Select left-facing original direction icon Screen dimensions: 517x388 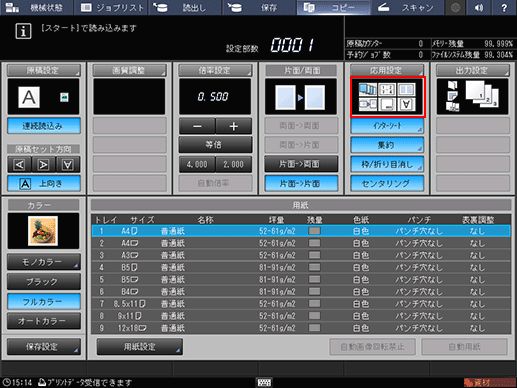[19, 165]
